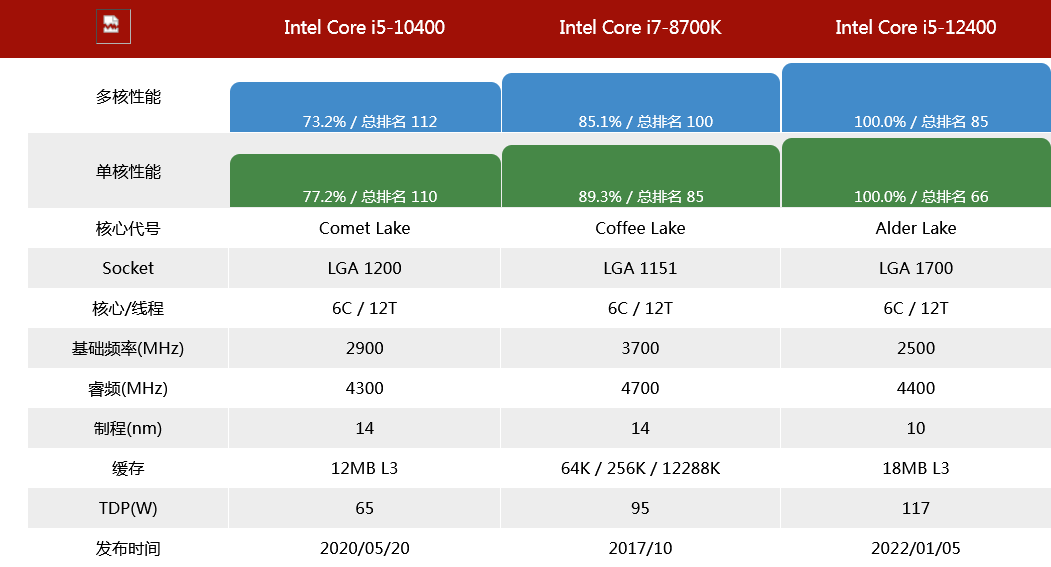The height and width of the screenshot is (567, 1051).
Task: Click the 2022/01/05 release date cell
Action: [916, 548]
